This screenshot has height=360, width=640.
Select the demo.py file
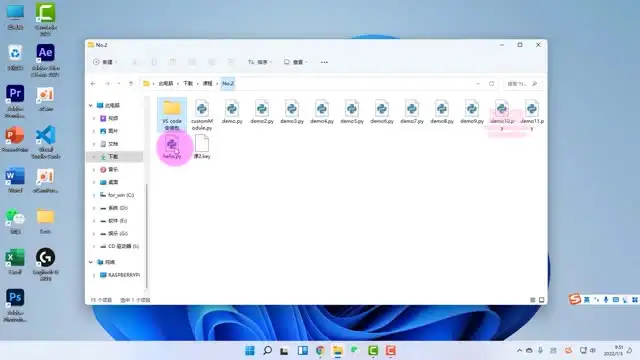pyautogui.click(x=232, y=112)
